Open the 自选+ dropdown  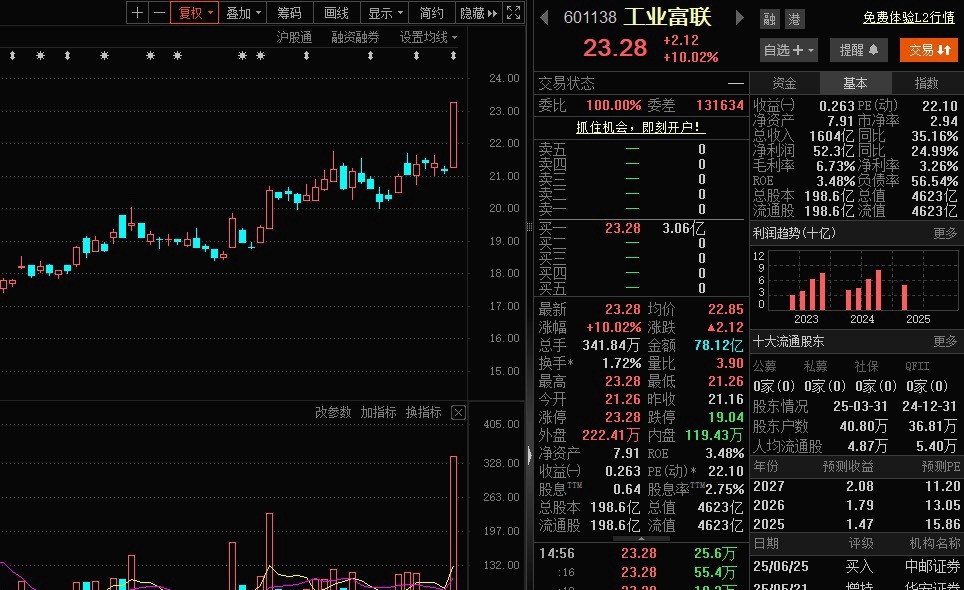(x=789, y=50)
